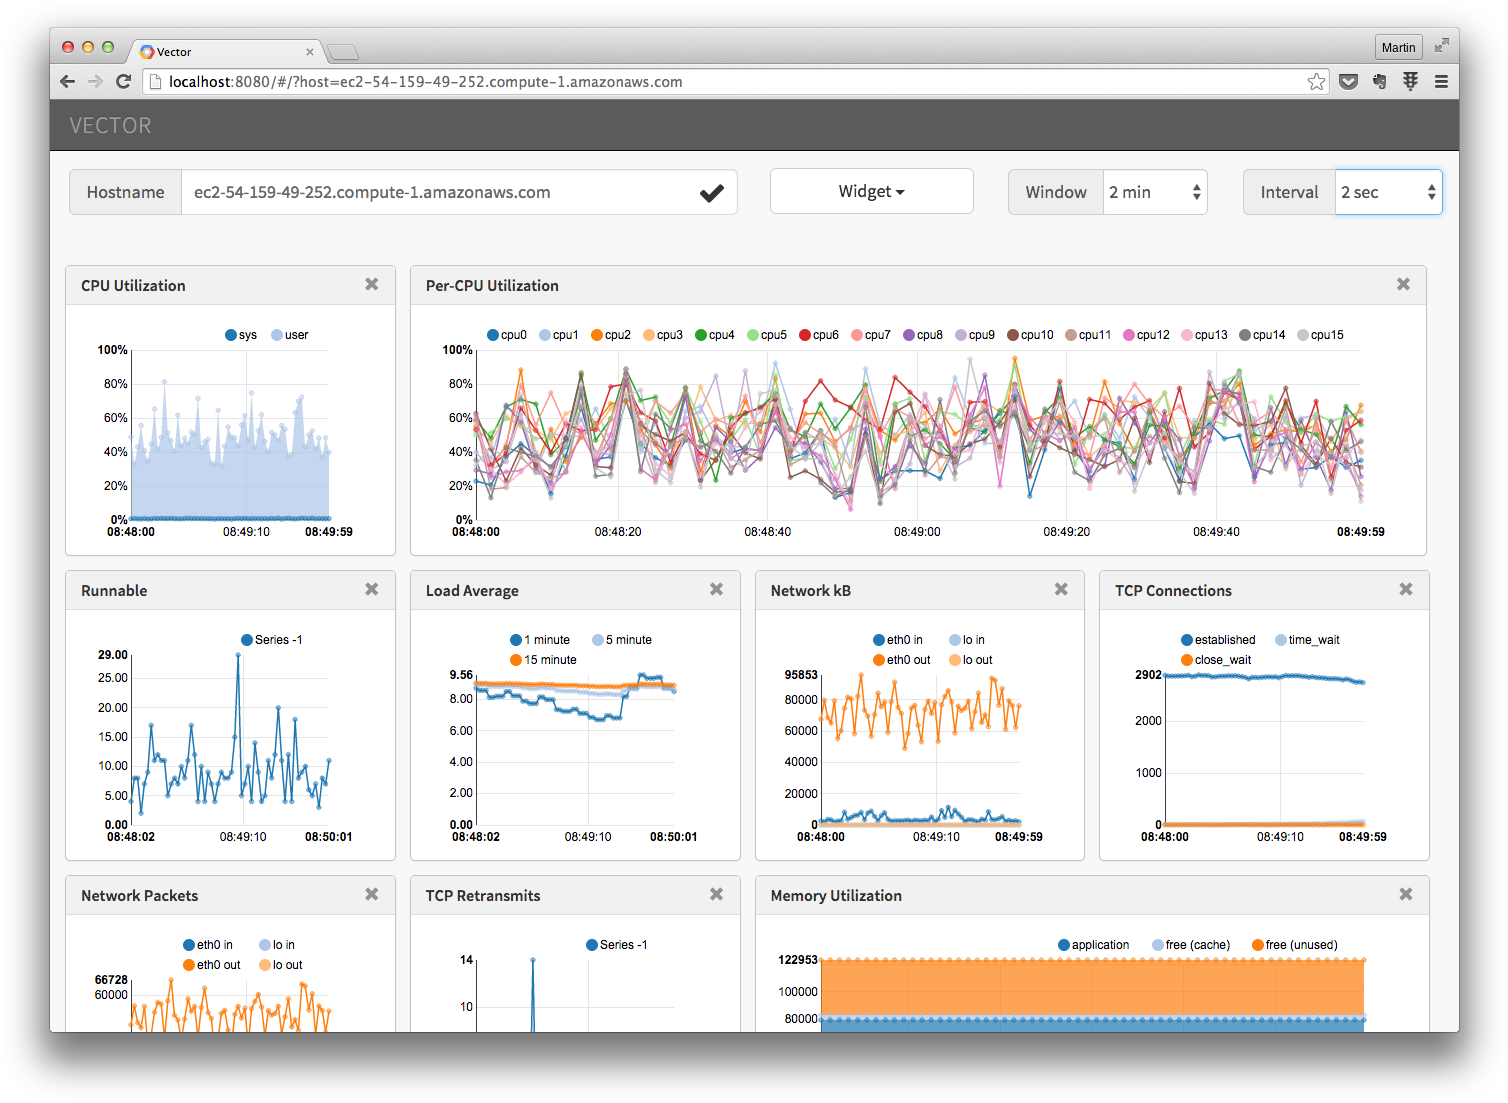Reload the page using the refresh icon
The width and height of the screenshot is (1508, 1103).
(123, 81)
